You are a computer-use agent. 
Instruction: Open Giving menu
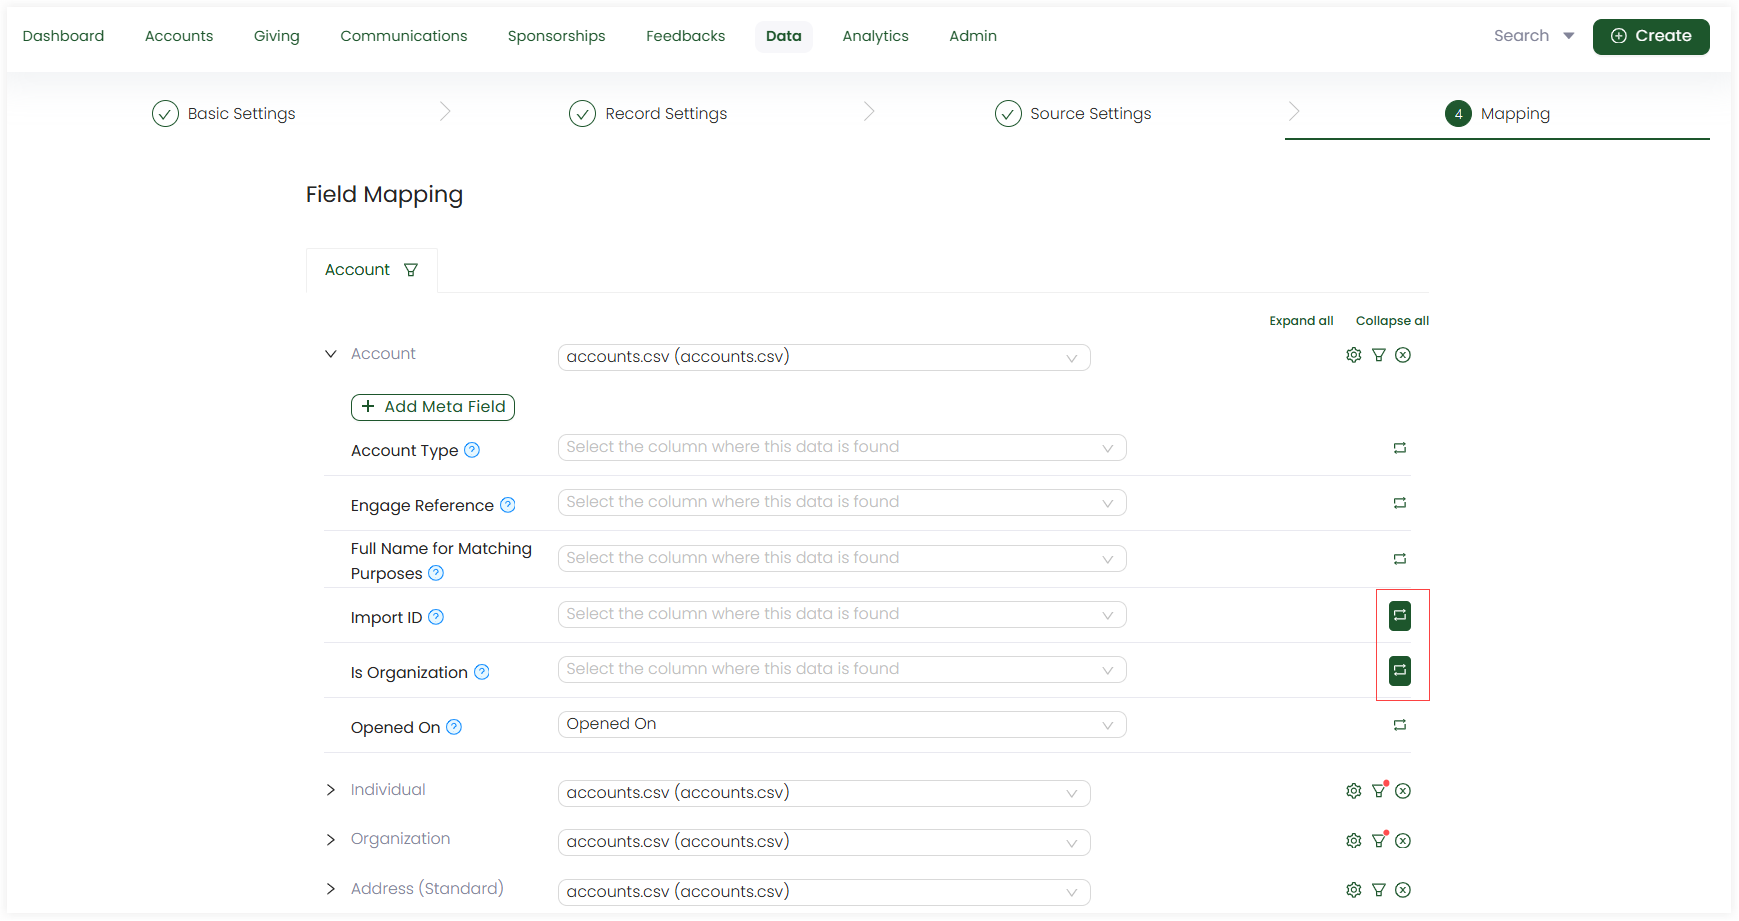click(x=277, y=36)
